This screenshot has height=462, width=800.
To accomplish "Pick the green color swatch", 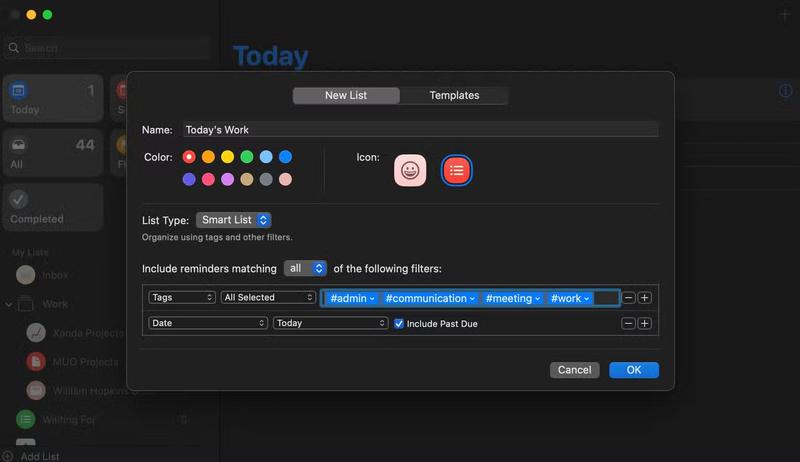I will pos(247,157).
